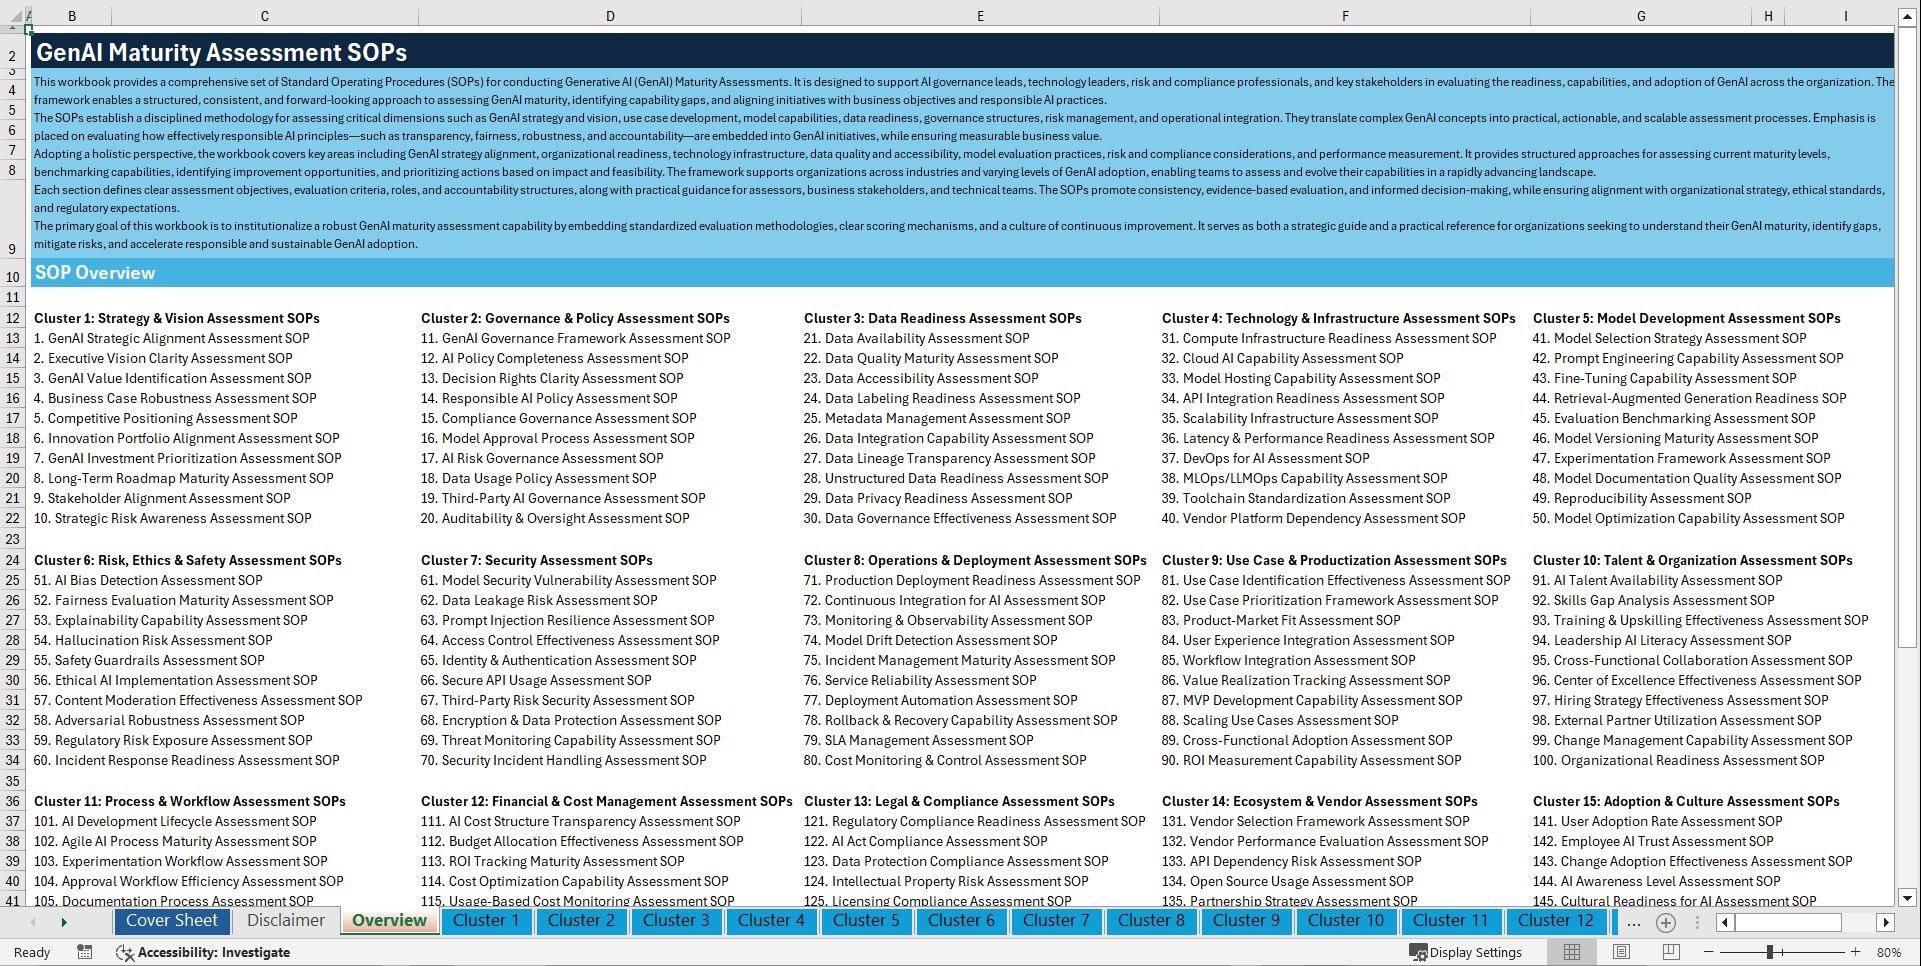Select the Cover Sheet tab
The image size is (1921, 966).
(172, 921)
